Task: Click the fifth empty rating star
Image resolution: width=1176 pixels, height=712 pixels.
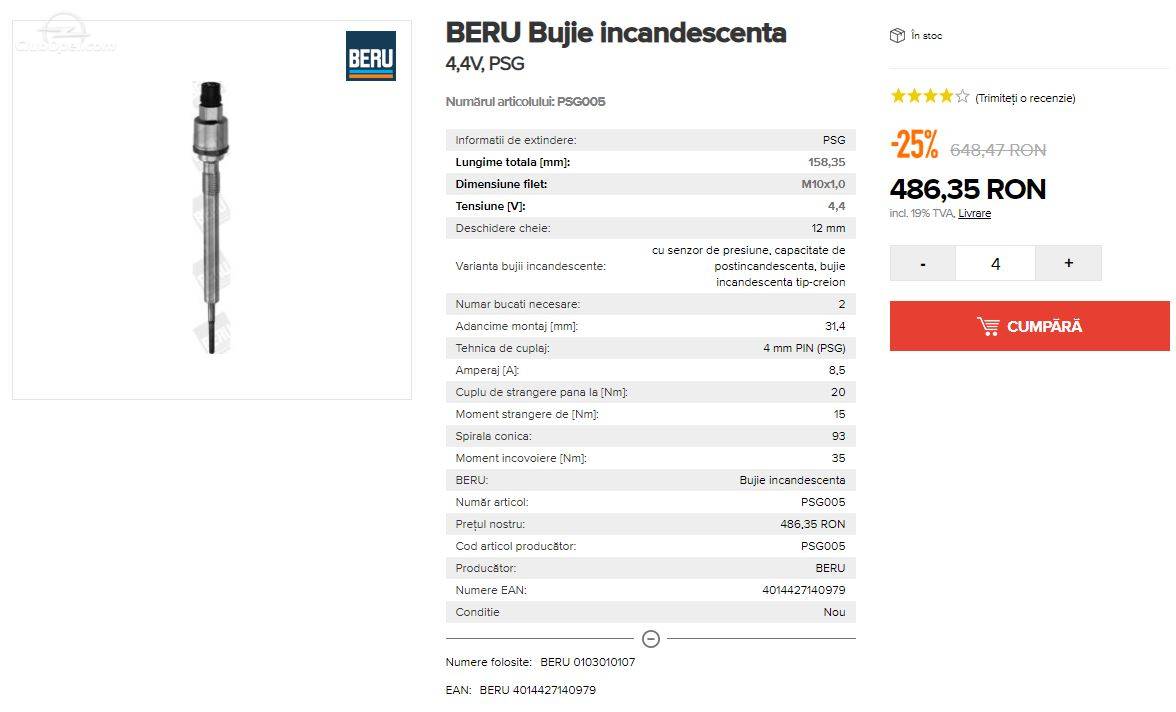Action: coord(962,96)
